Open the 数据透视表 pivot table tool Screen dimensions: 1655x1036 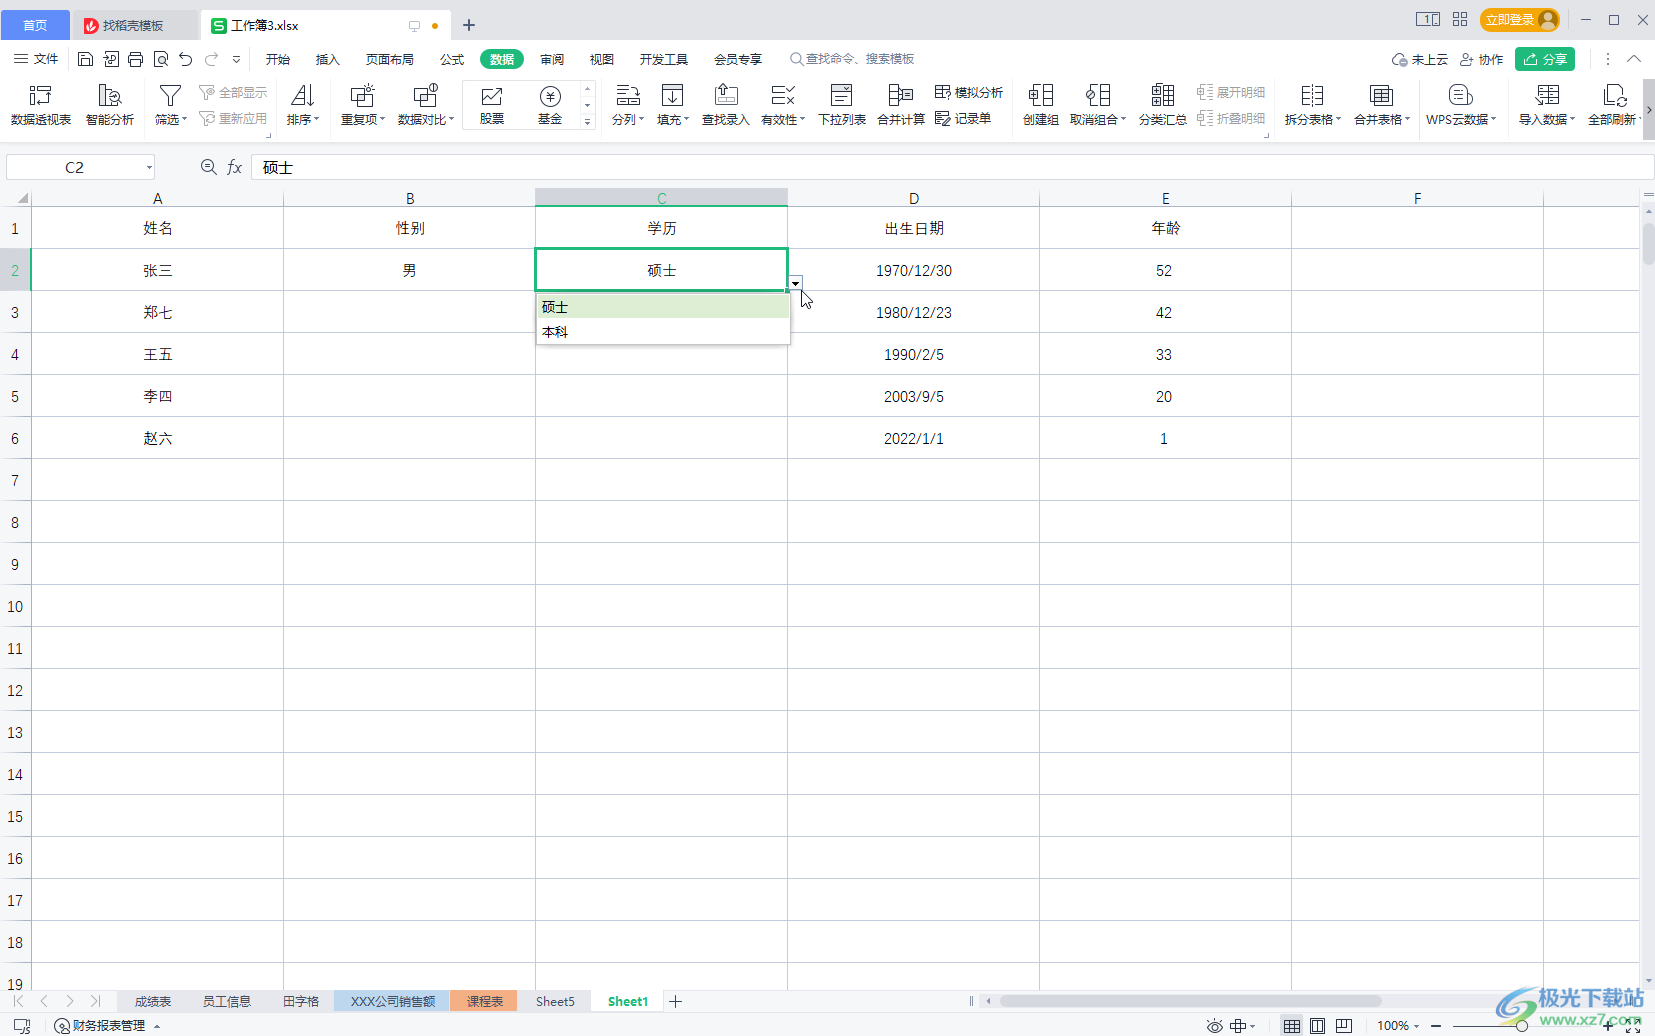tap(41, 105)
